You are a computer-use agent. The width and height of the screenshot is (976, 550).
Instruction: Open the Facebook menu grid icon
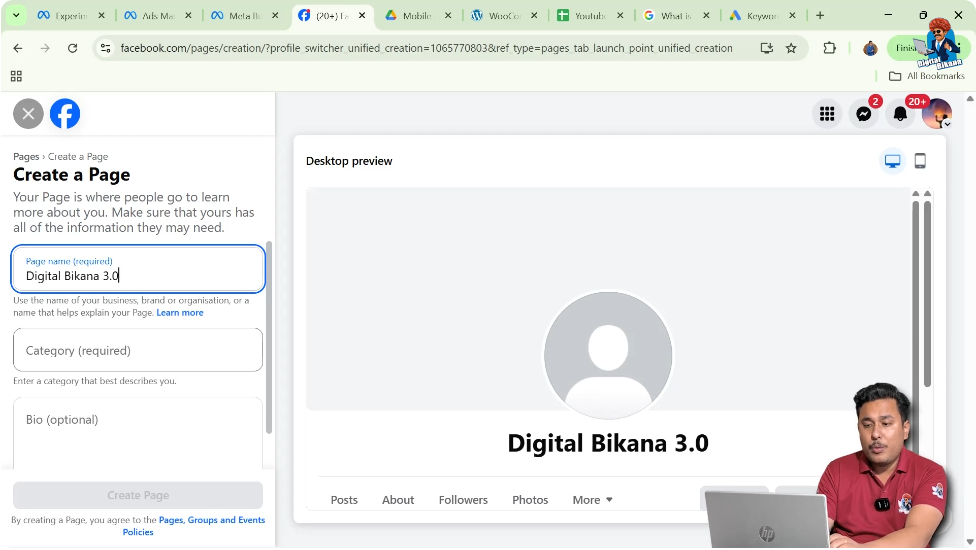click(x=827, y=114)
